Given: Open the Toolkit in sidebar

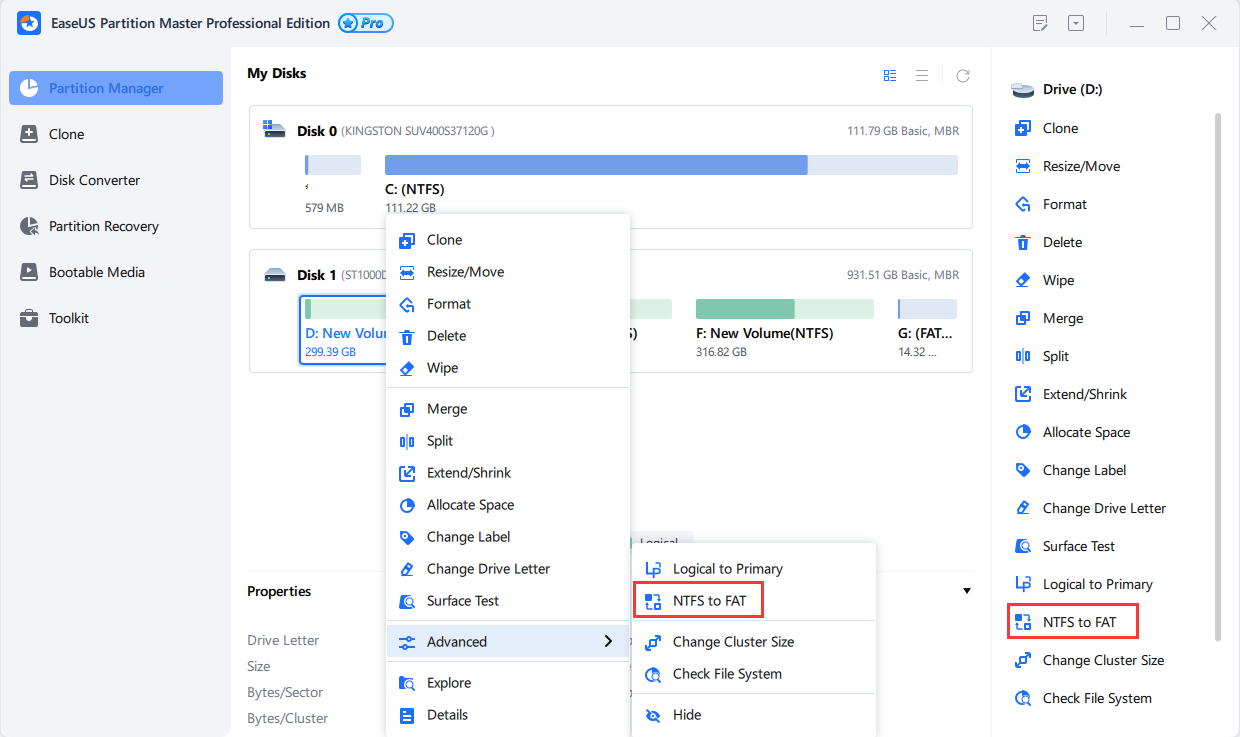Looking at the screenshot, I should tap(68, 318).
